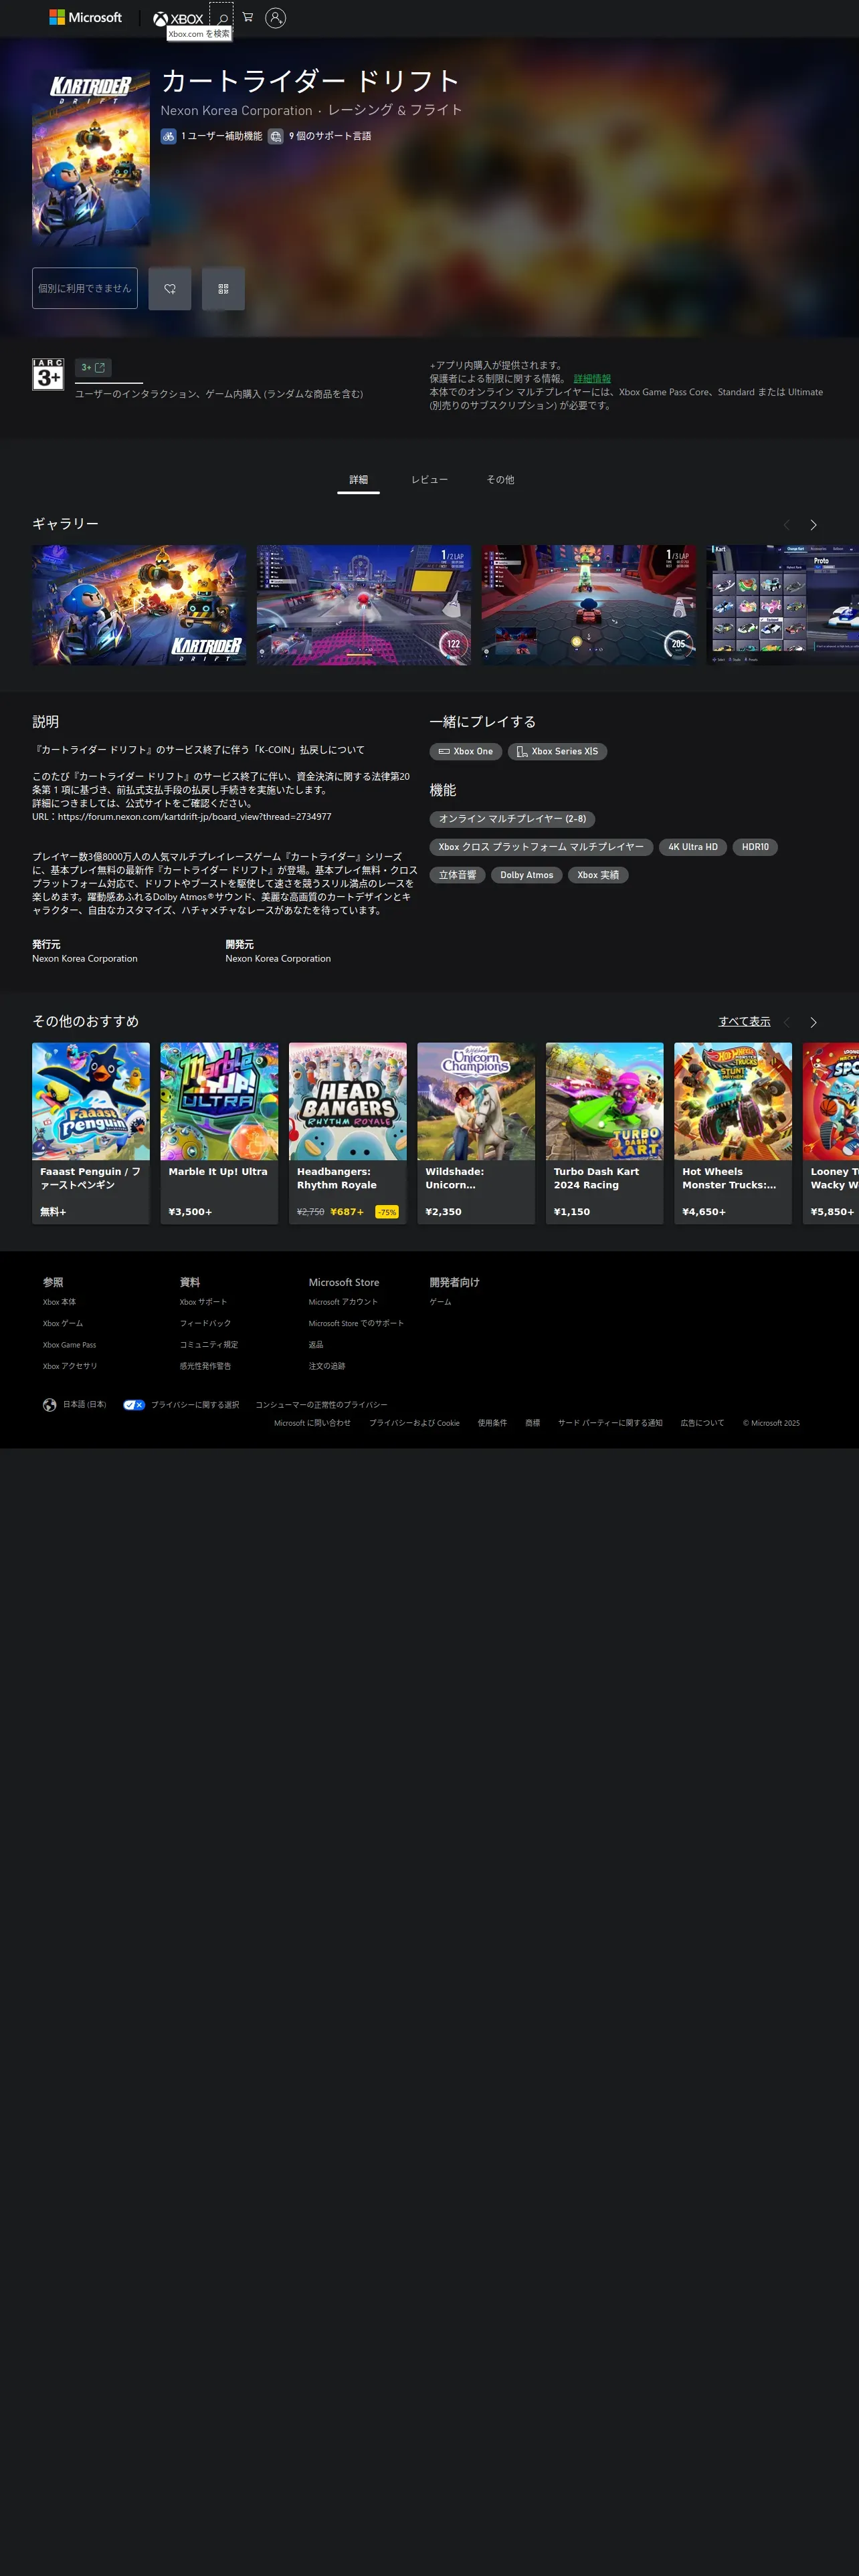Image resolution: width=859 pixels, height=2576 pixels.
Task: Open the footer コミュニティ規定 link
Action: [x=209, y=1345]
